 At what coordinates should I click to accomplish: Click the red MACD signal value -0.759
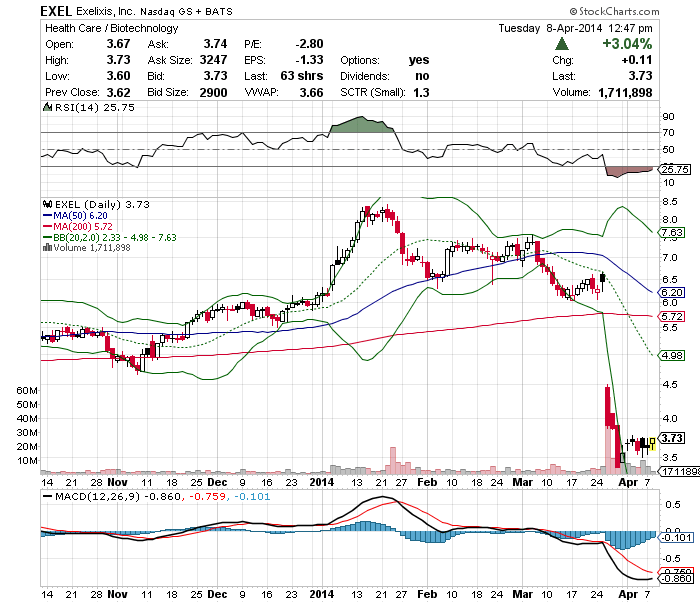(208, 497)
